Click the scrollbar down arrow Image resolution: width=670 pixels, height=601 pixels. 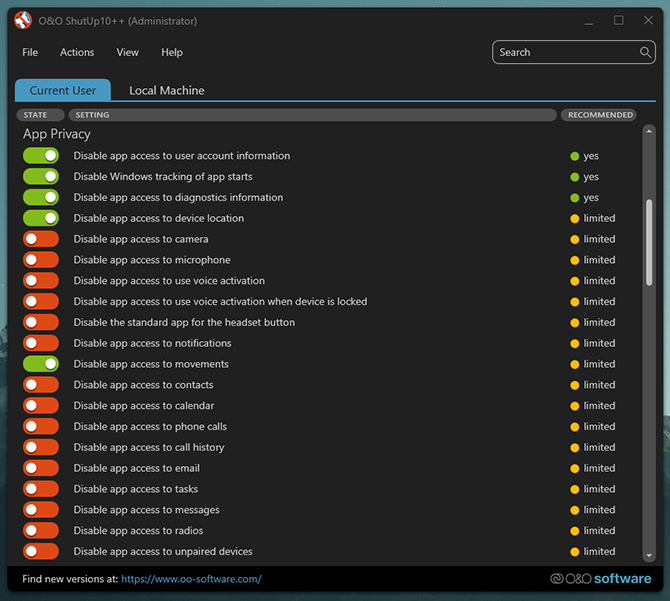click(649, 556)
